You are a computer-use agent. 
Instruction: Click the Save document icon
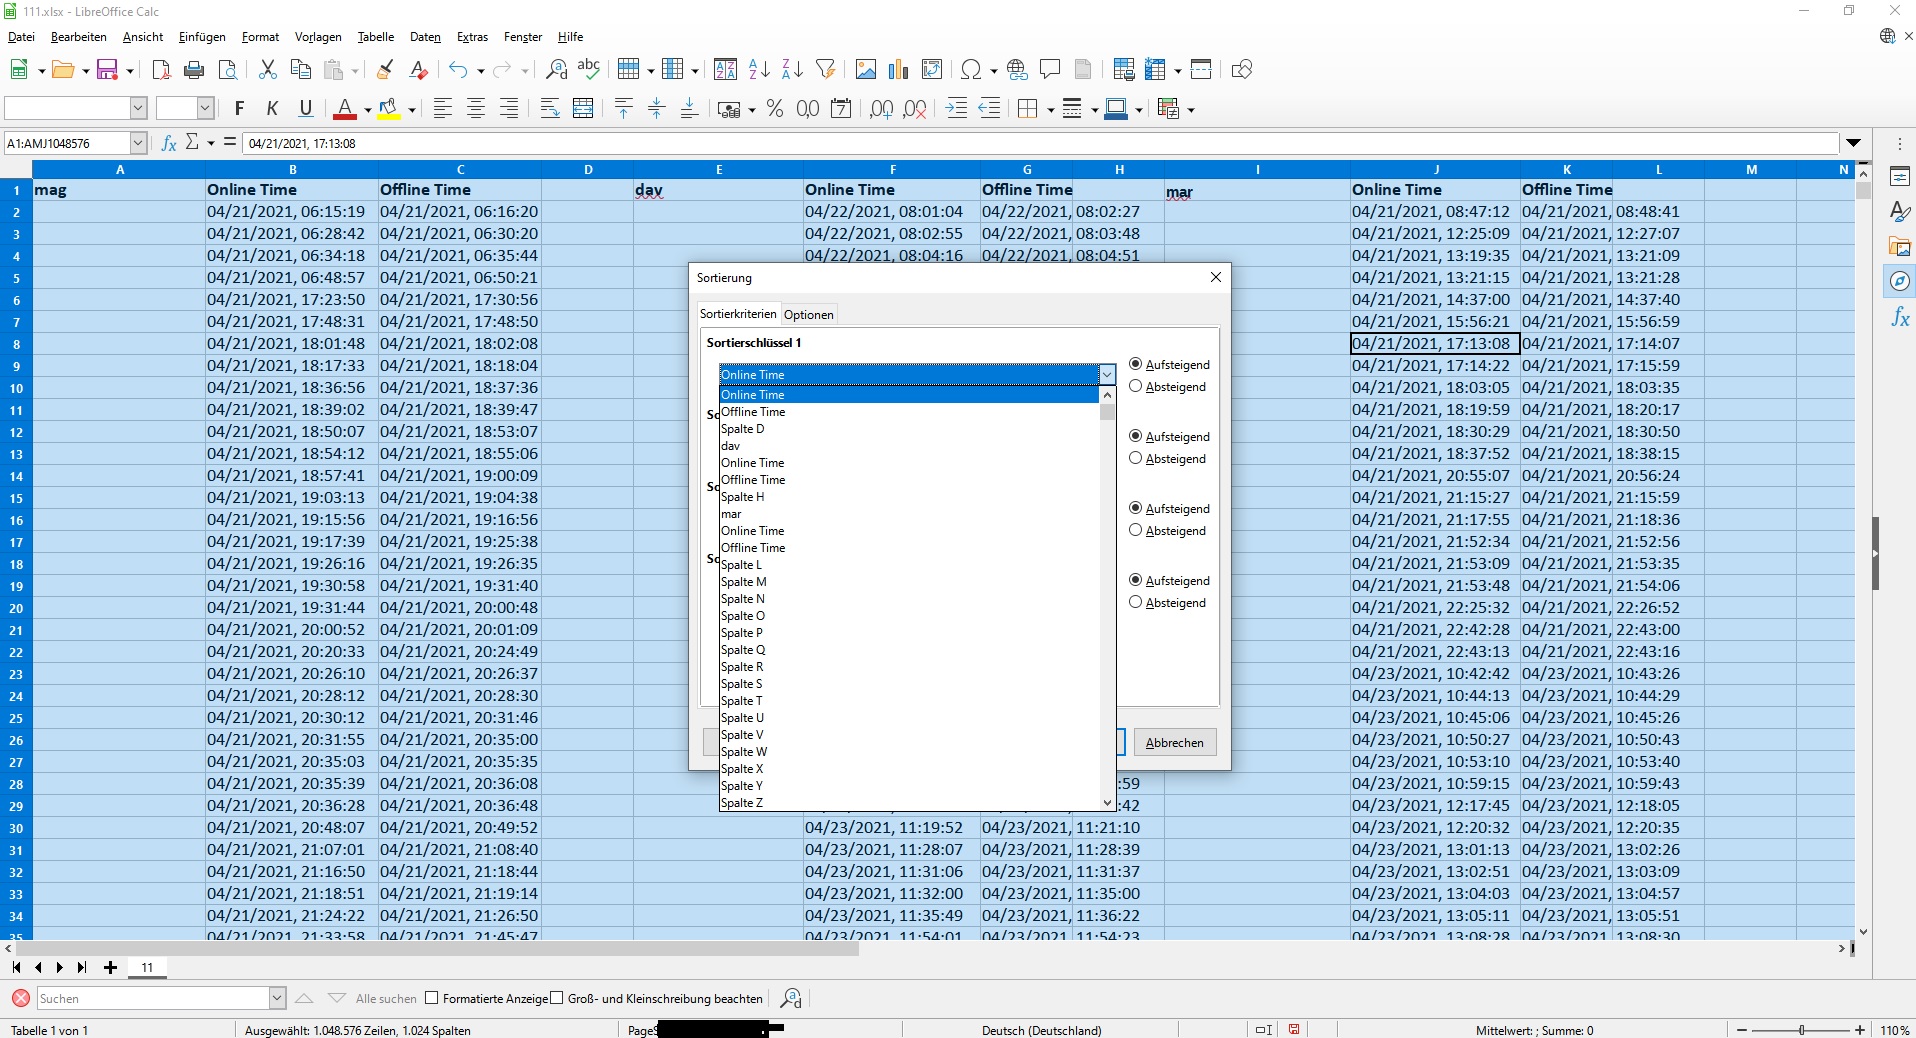107,70
